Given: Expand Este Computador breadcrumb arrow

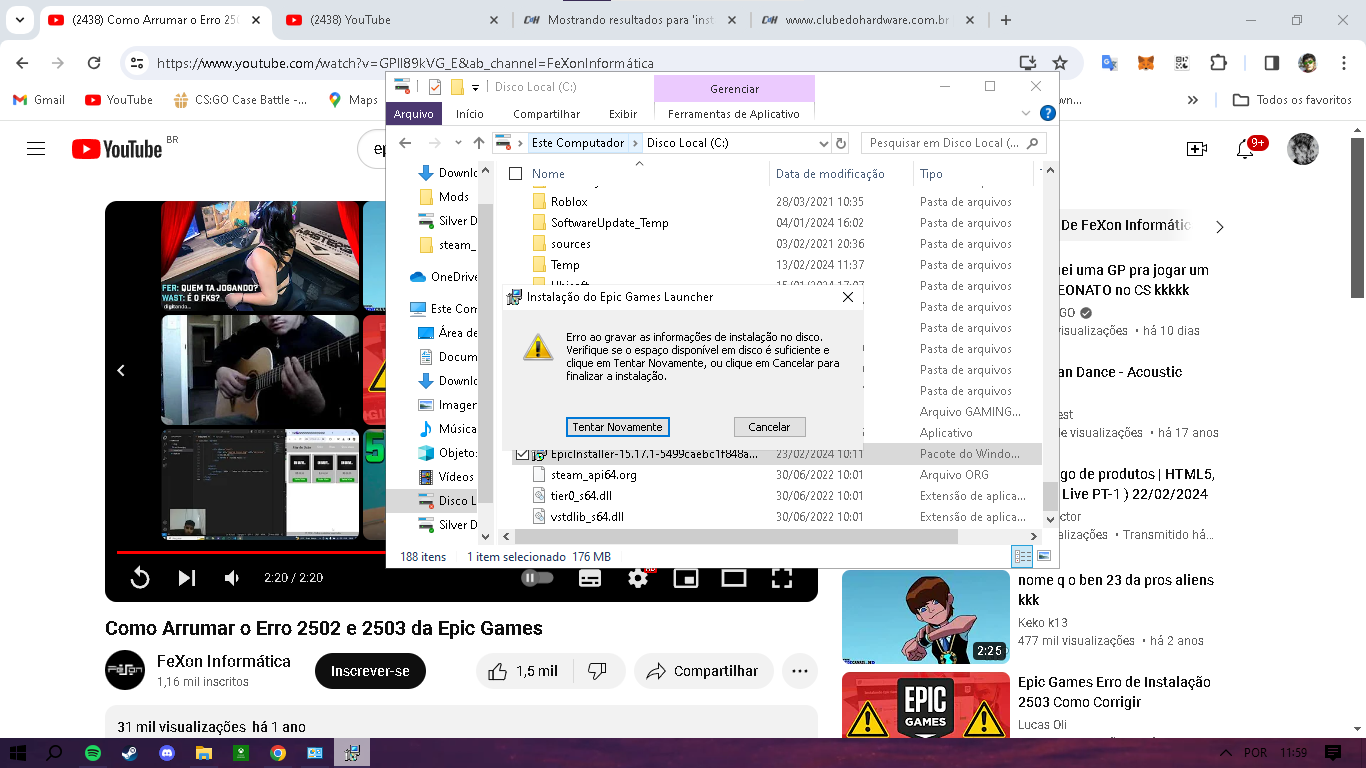Looking at the screenshot, I should tap(633, 143).
